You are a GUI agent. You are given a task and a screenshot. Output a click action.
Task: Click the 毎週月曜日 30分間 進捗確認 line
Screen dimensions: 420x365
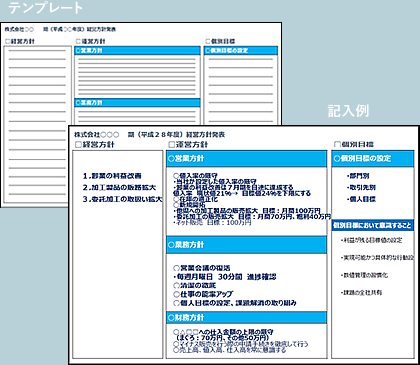[x=225, y=277]
